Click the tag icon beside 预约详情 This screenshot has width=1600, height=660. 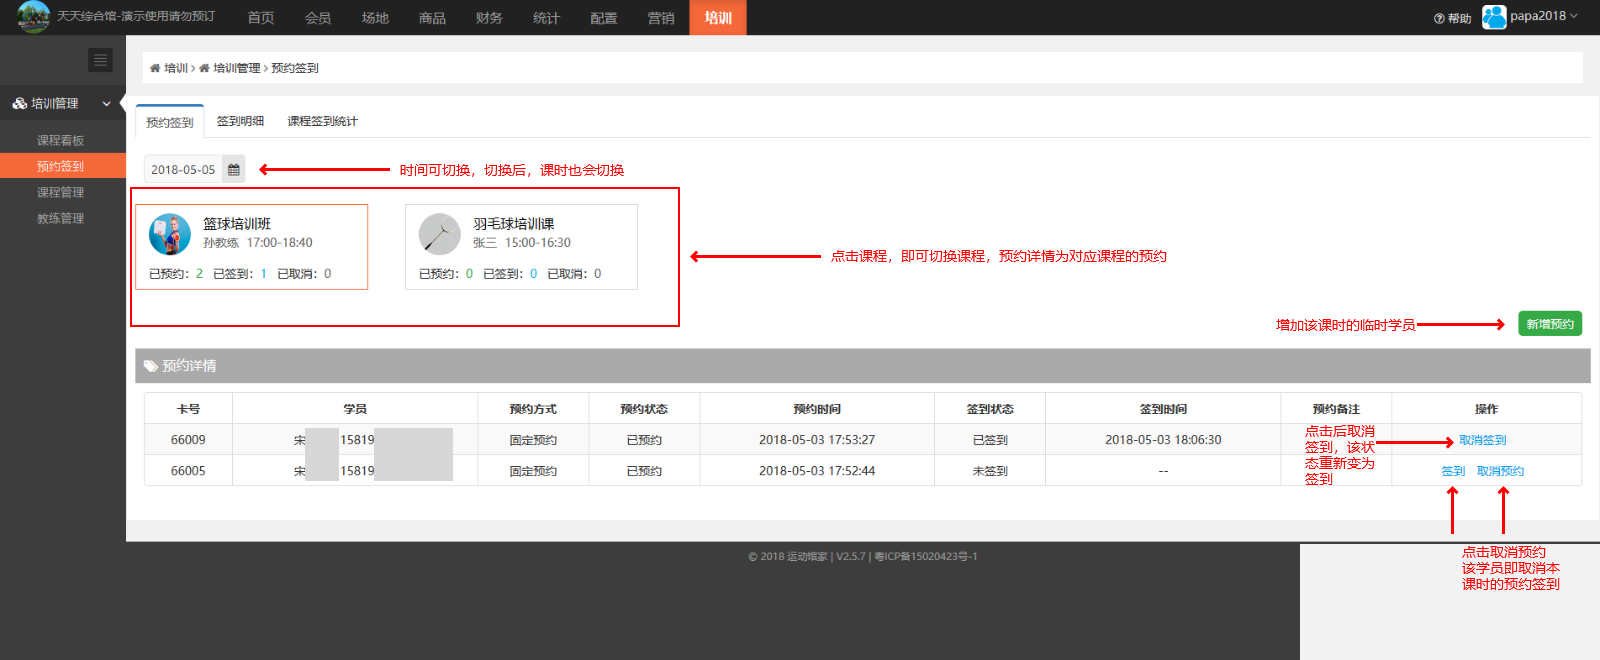coord(150,366)
